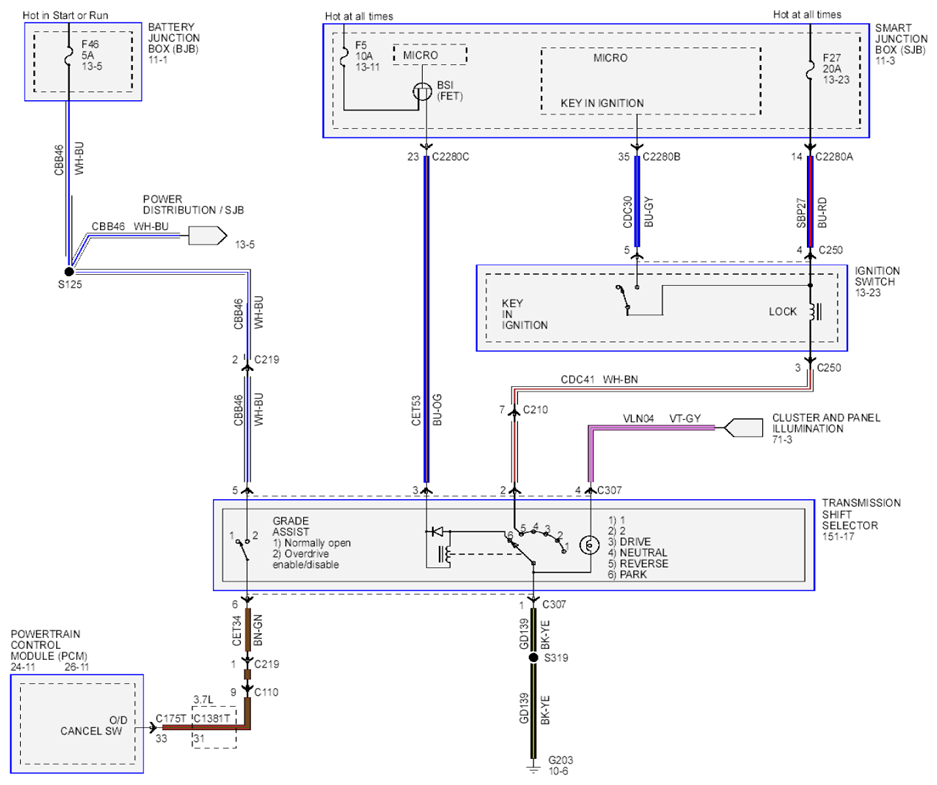Select the "C110" connector label
937x785 pixels.
pos(267,692)
